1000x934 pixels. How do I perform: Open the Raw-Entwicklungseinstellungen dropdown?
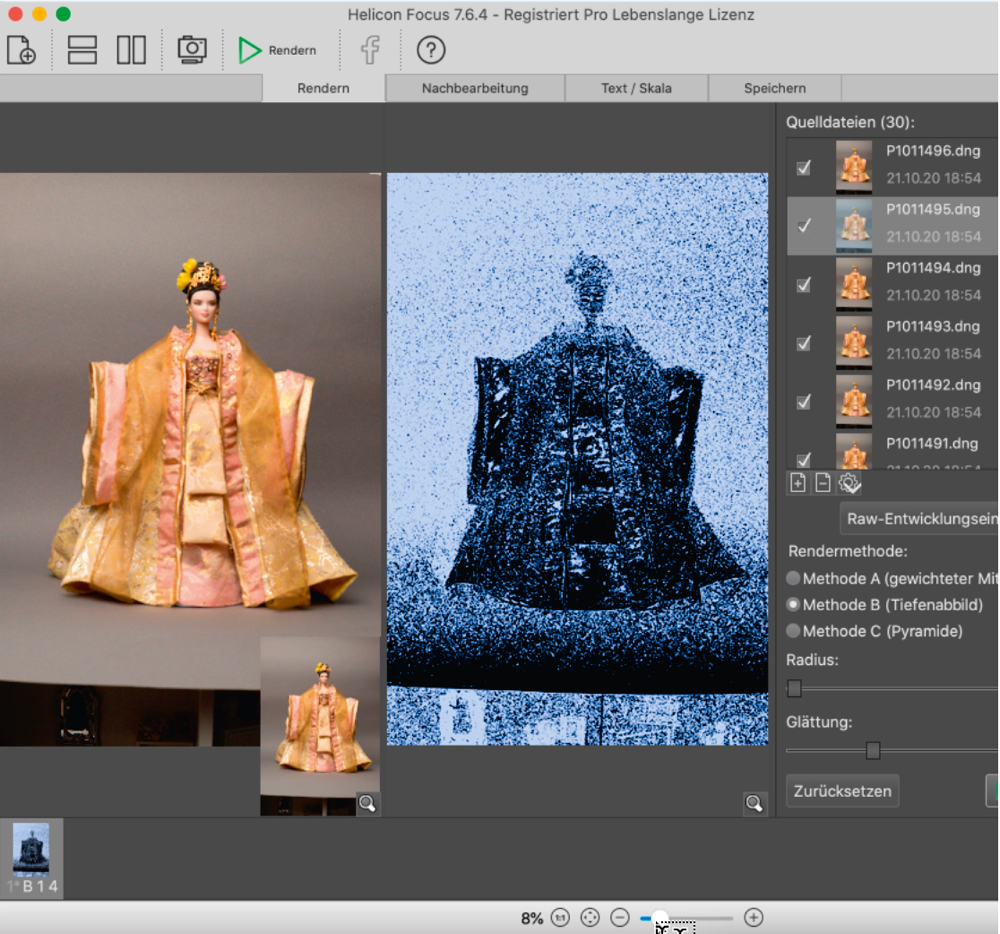pos(920,518)
